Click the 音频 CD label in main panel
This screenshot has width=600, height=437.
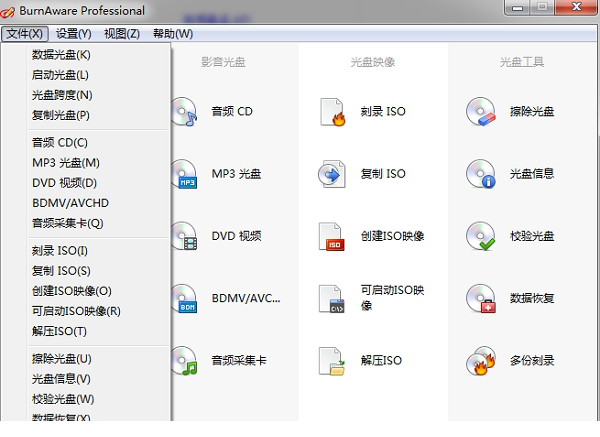232,111
